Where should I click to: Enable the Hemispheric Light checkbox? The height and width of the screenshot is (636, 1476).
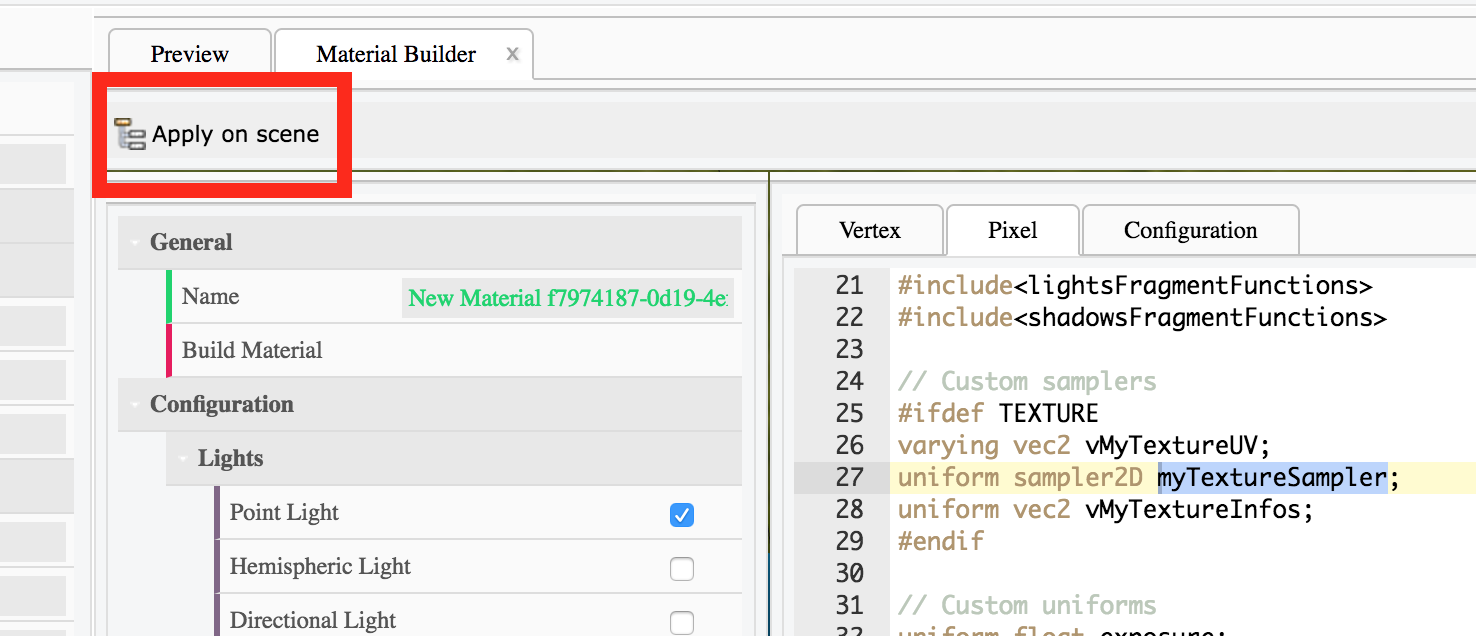(682, 568)
